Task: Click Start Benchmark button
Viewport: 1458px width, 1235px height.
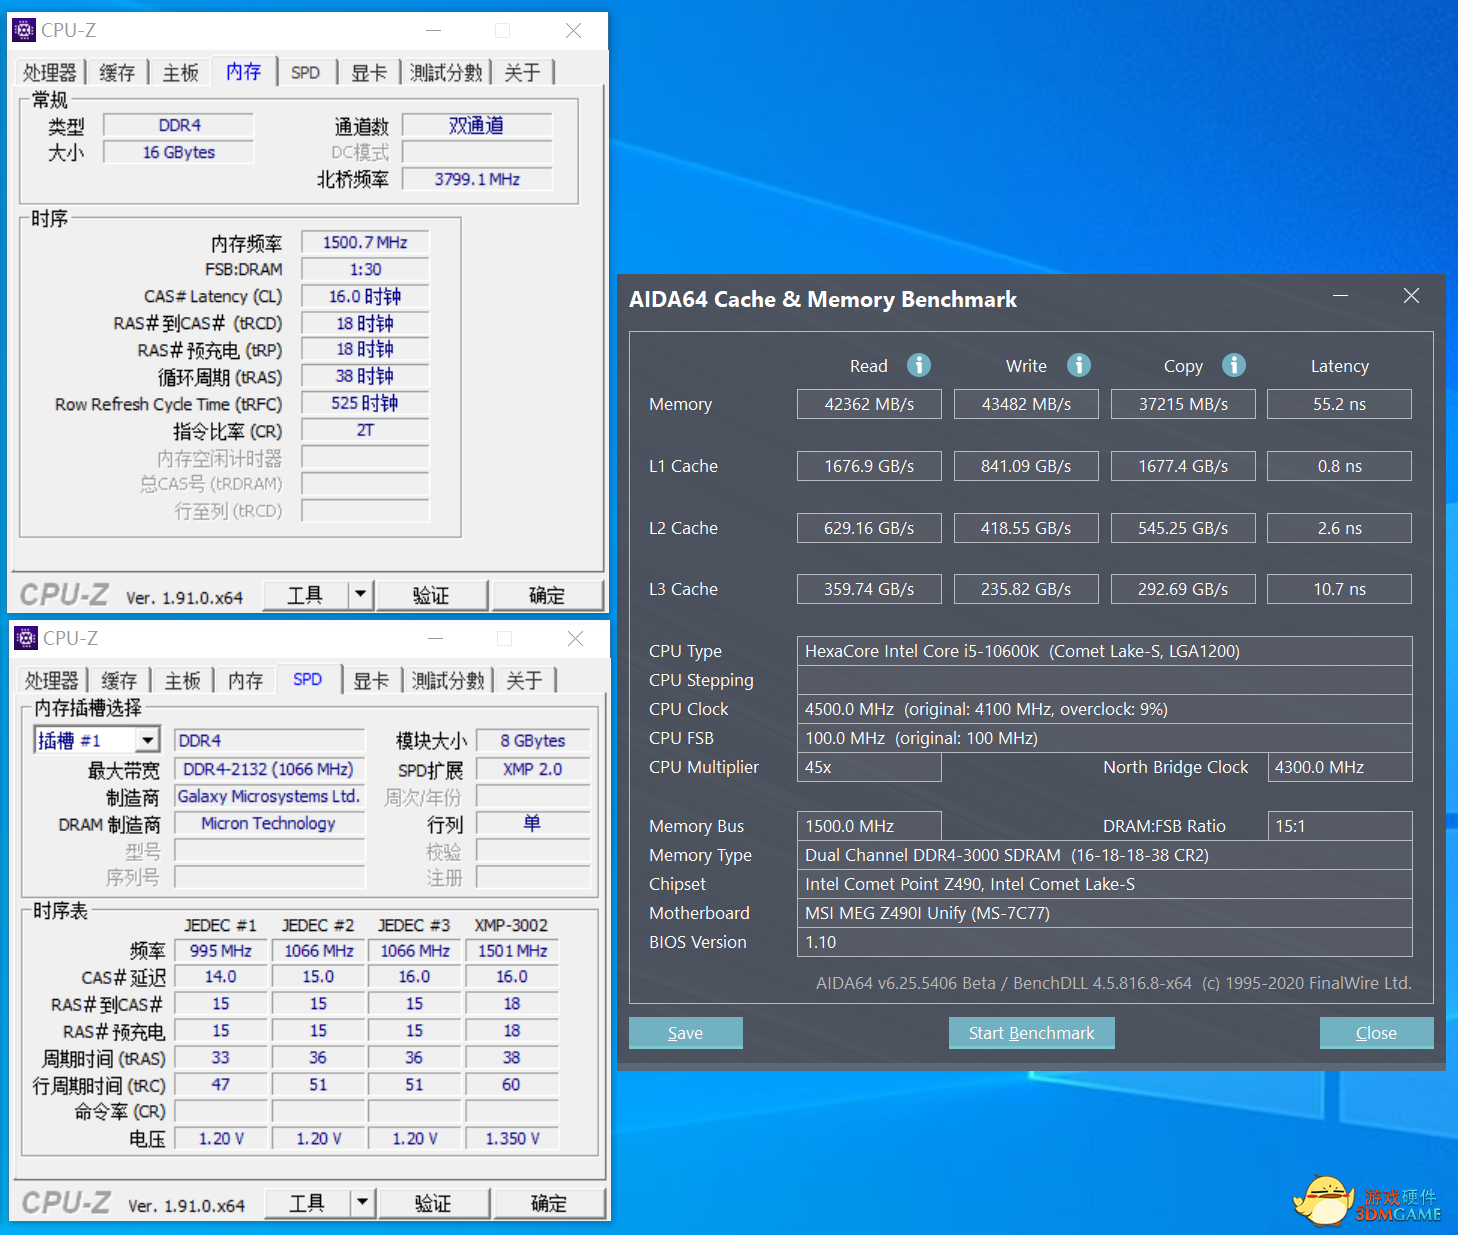Action: point(1032,1033)
